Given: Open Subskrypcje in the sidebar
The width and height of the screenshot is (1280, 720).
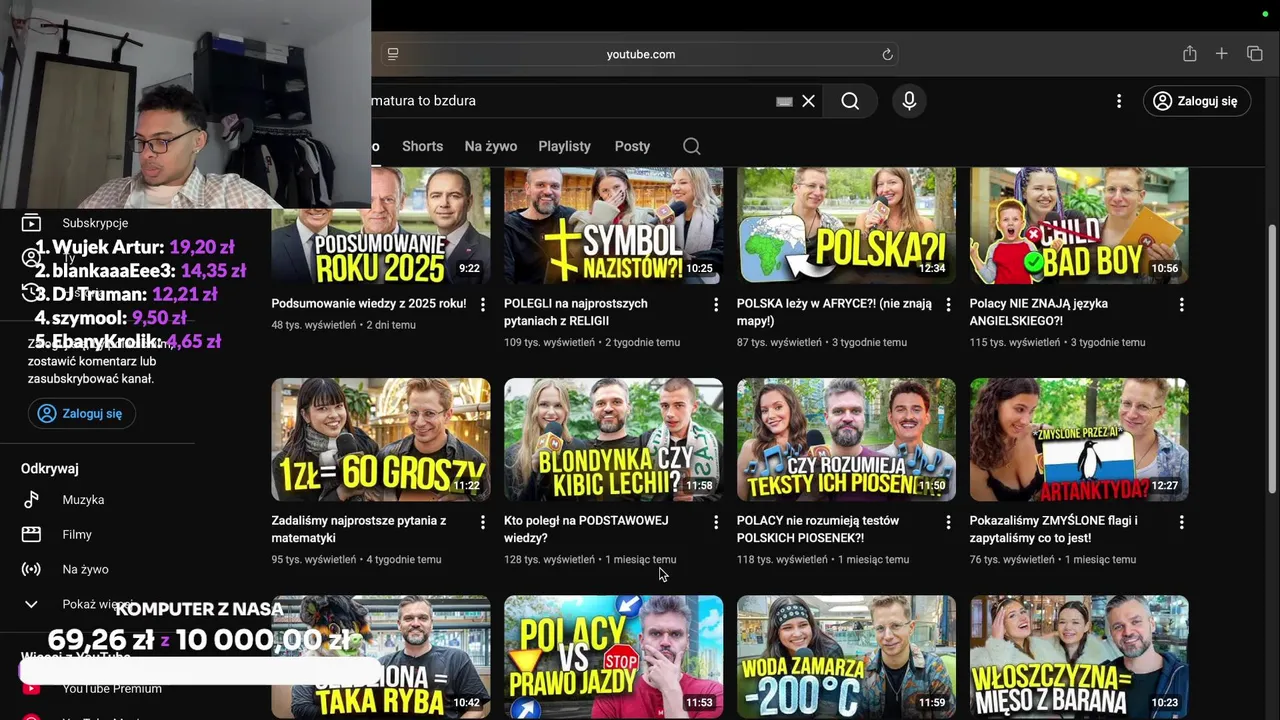Looking at the screenshot, I should click(95, 223).
